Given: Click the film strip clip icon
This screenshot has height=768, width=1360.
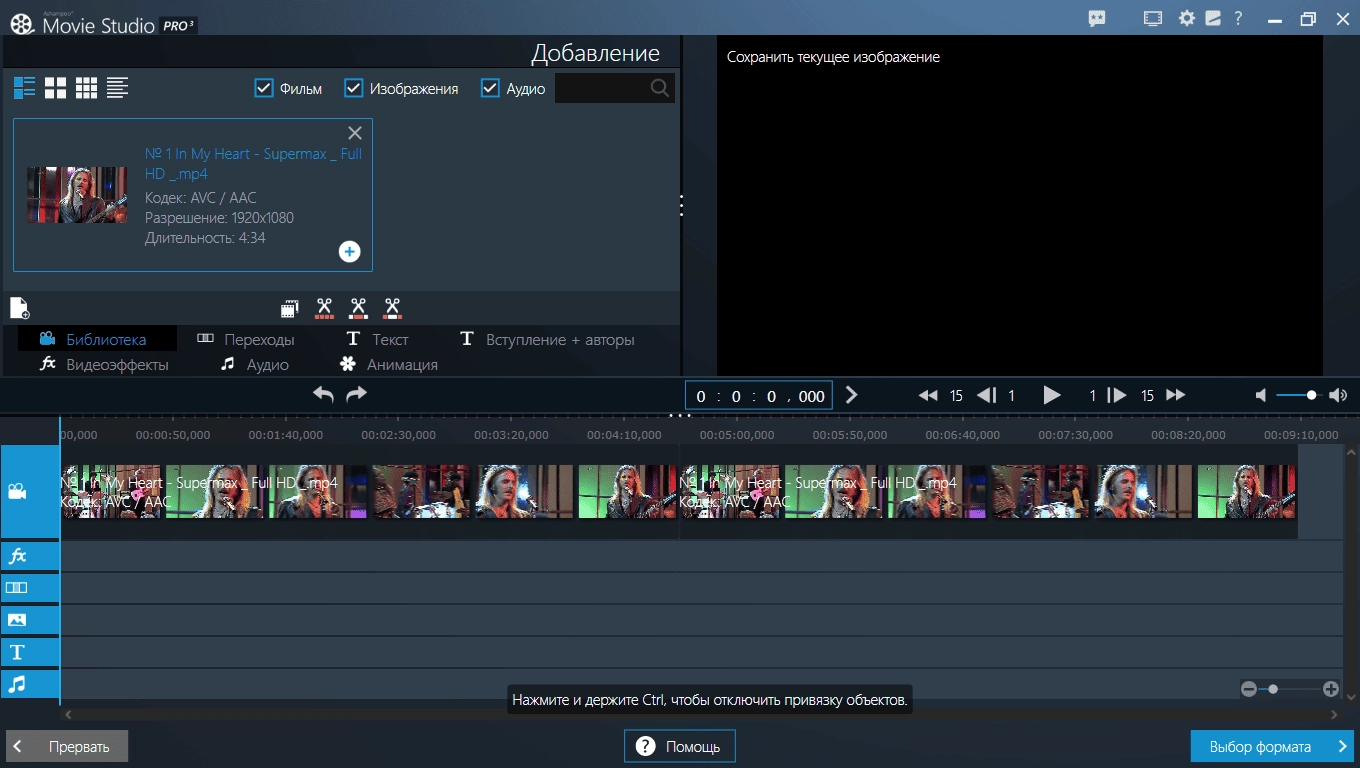Looking at the screenshot, I should coord(290,308).
